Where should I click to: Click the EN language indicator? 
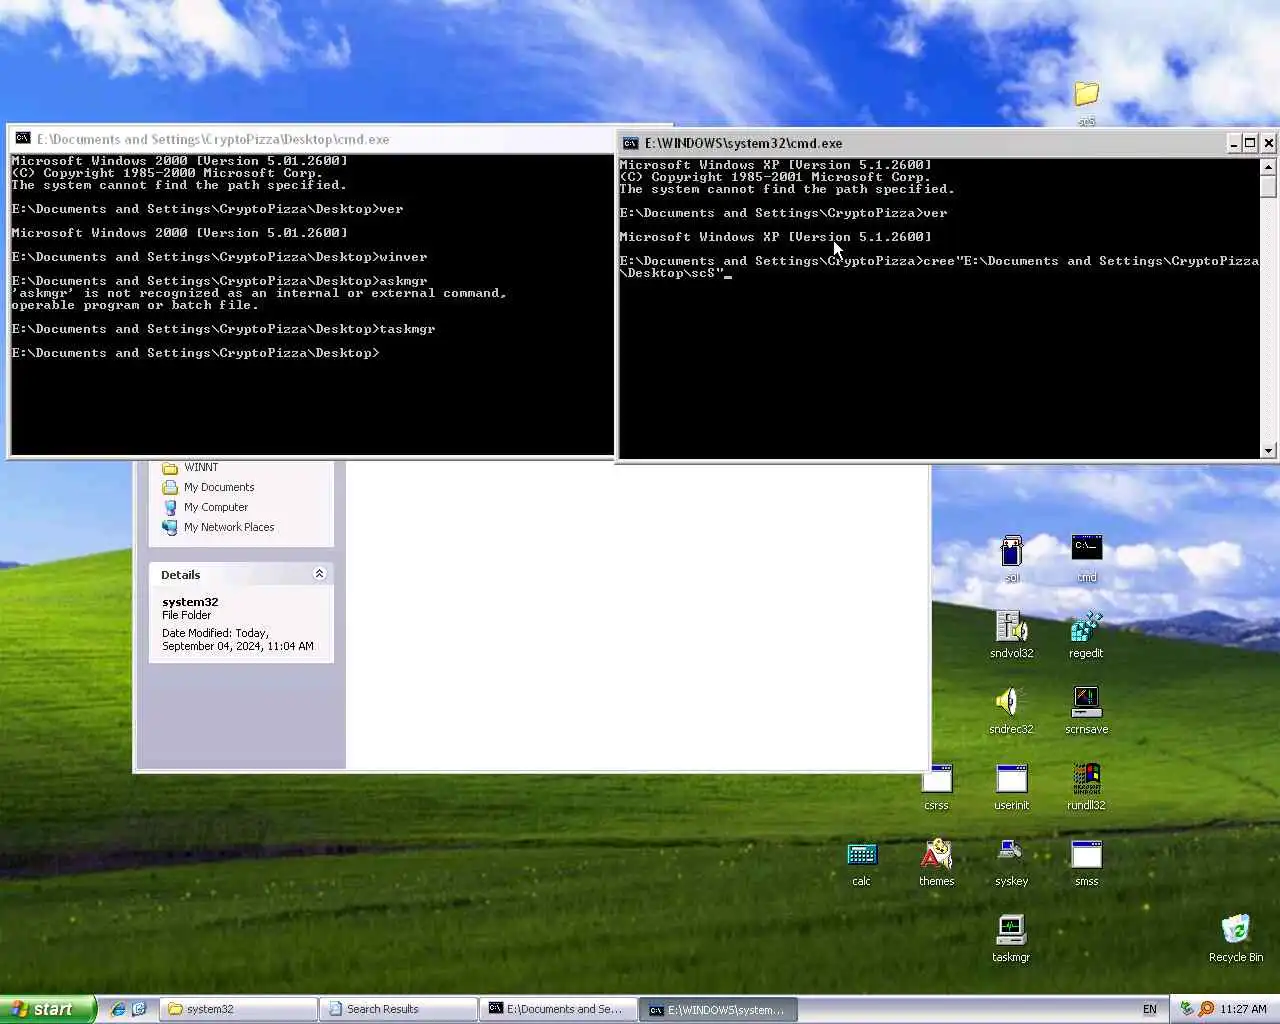click(1150, 1009)
